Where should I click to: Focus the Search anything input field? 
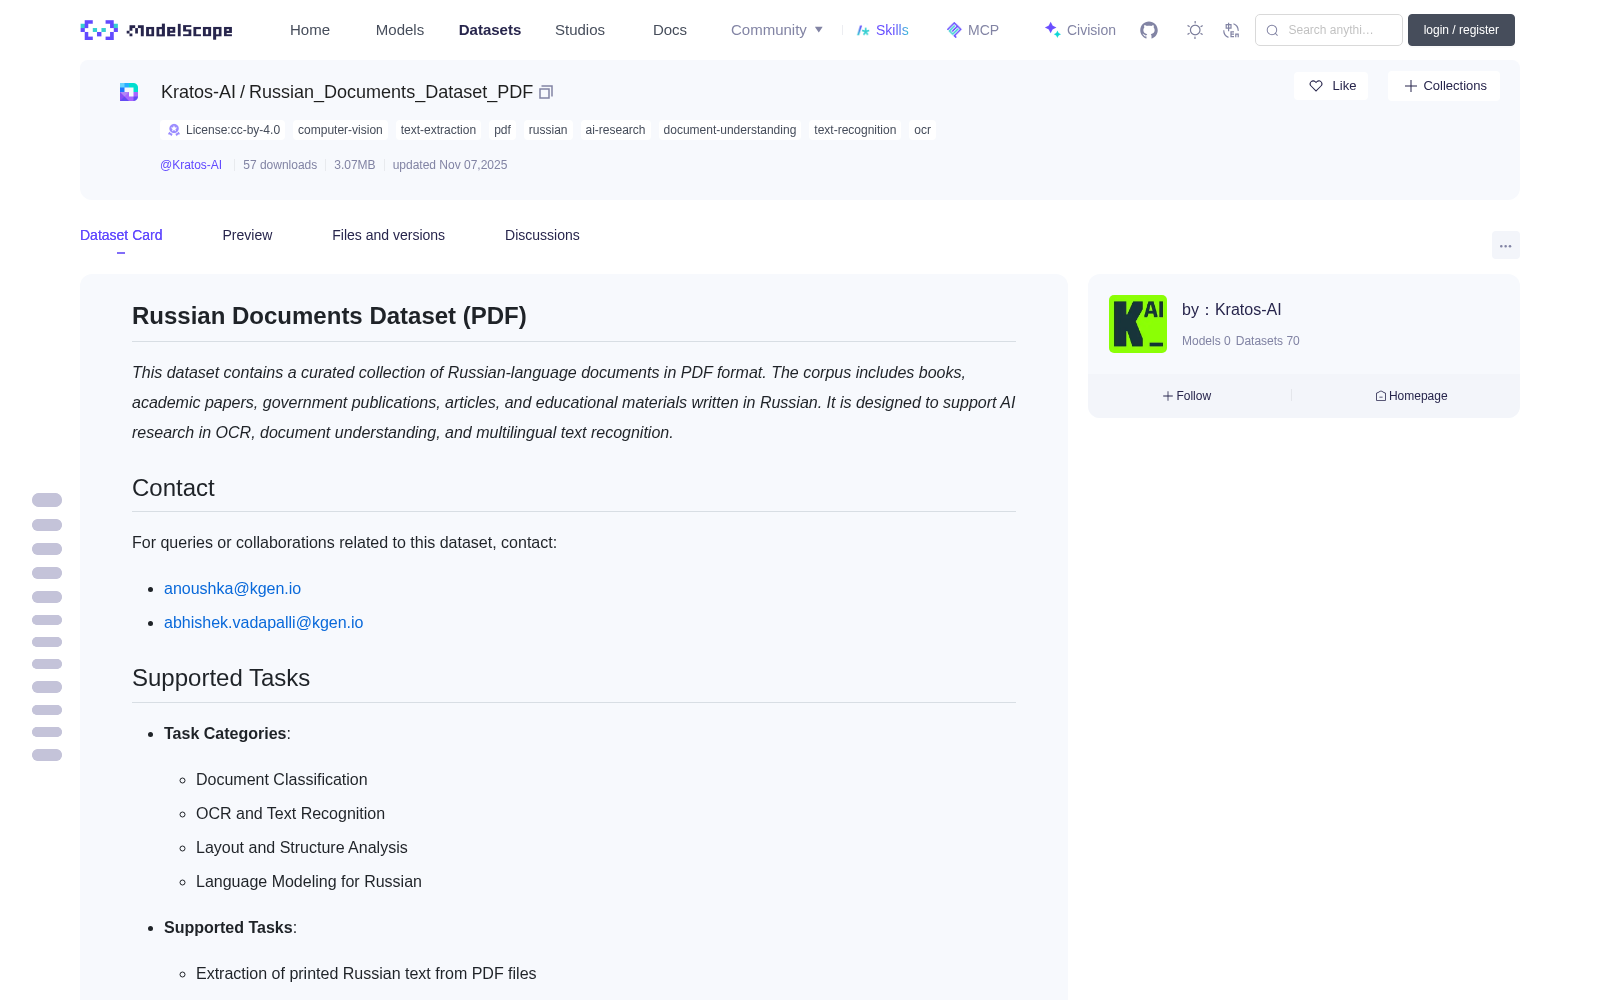[x=1329, y=30]
